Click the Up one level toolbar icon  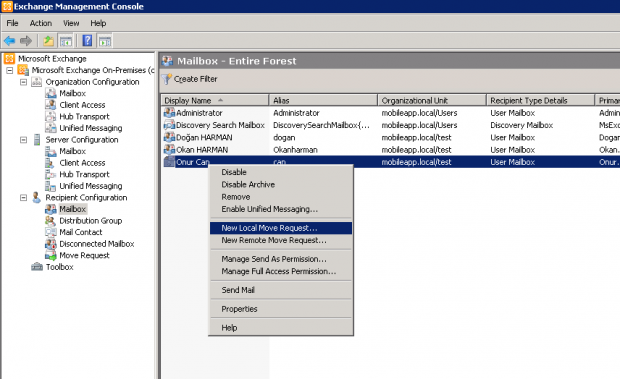pyautogui.click(x=49, y=41)
